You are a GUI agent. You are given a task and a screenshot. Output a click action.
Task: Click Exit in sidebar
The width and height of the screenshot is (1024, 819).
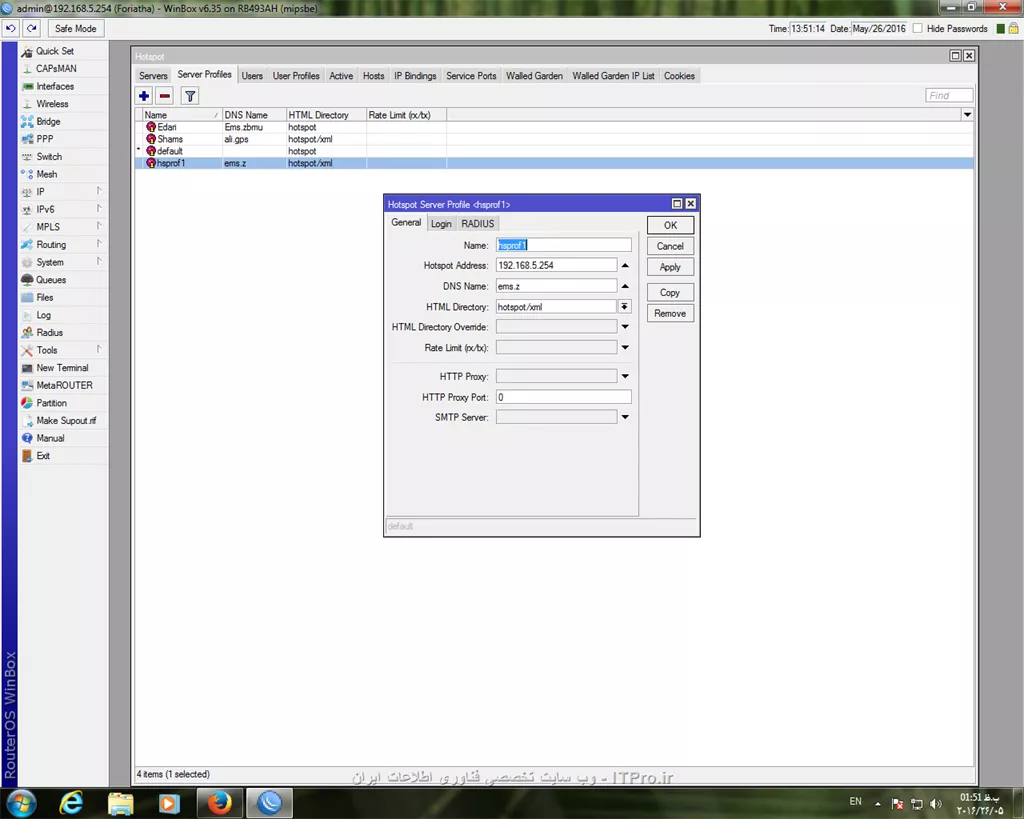click(x=43, y=456)
